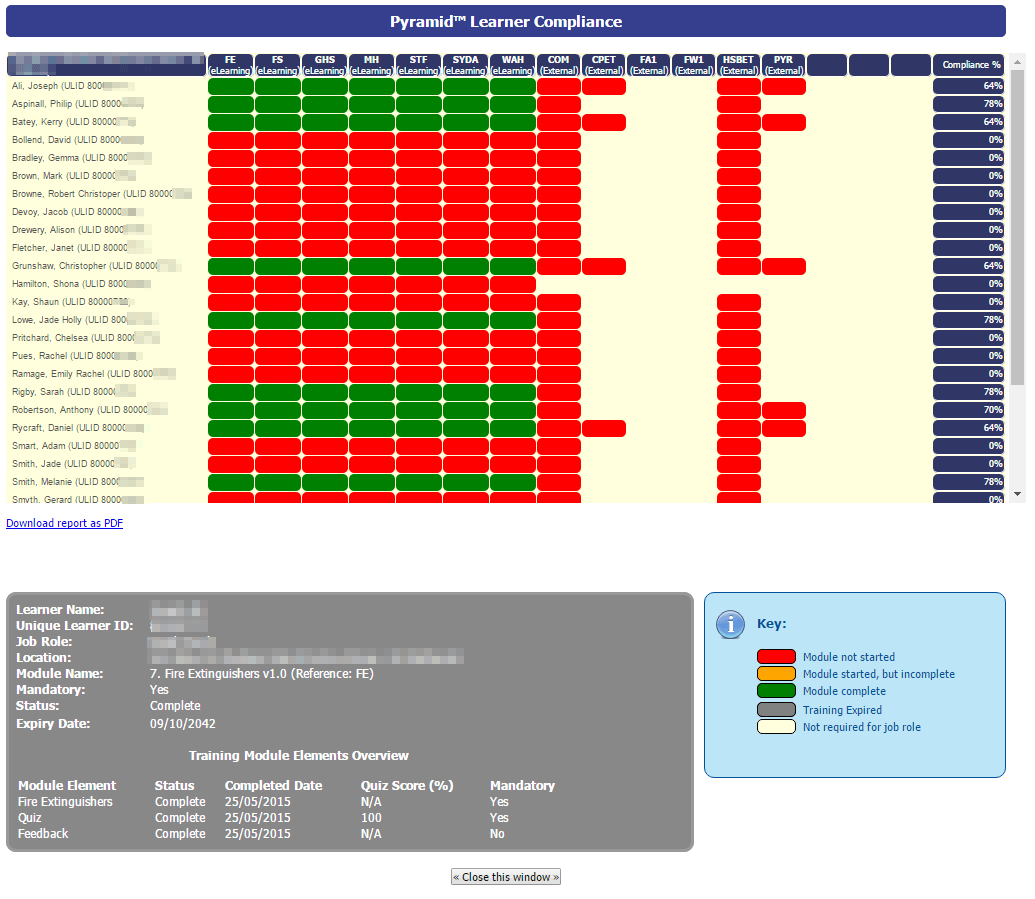The height and width of the screenshot is (899, 1035).
Task: Download report as PDF
Action: click(x=65, y=523)
